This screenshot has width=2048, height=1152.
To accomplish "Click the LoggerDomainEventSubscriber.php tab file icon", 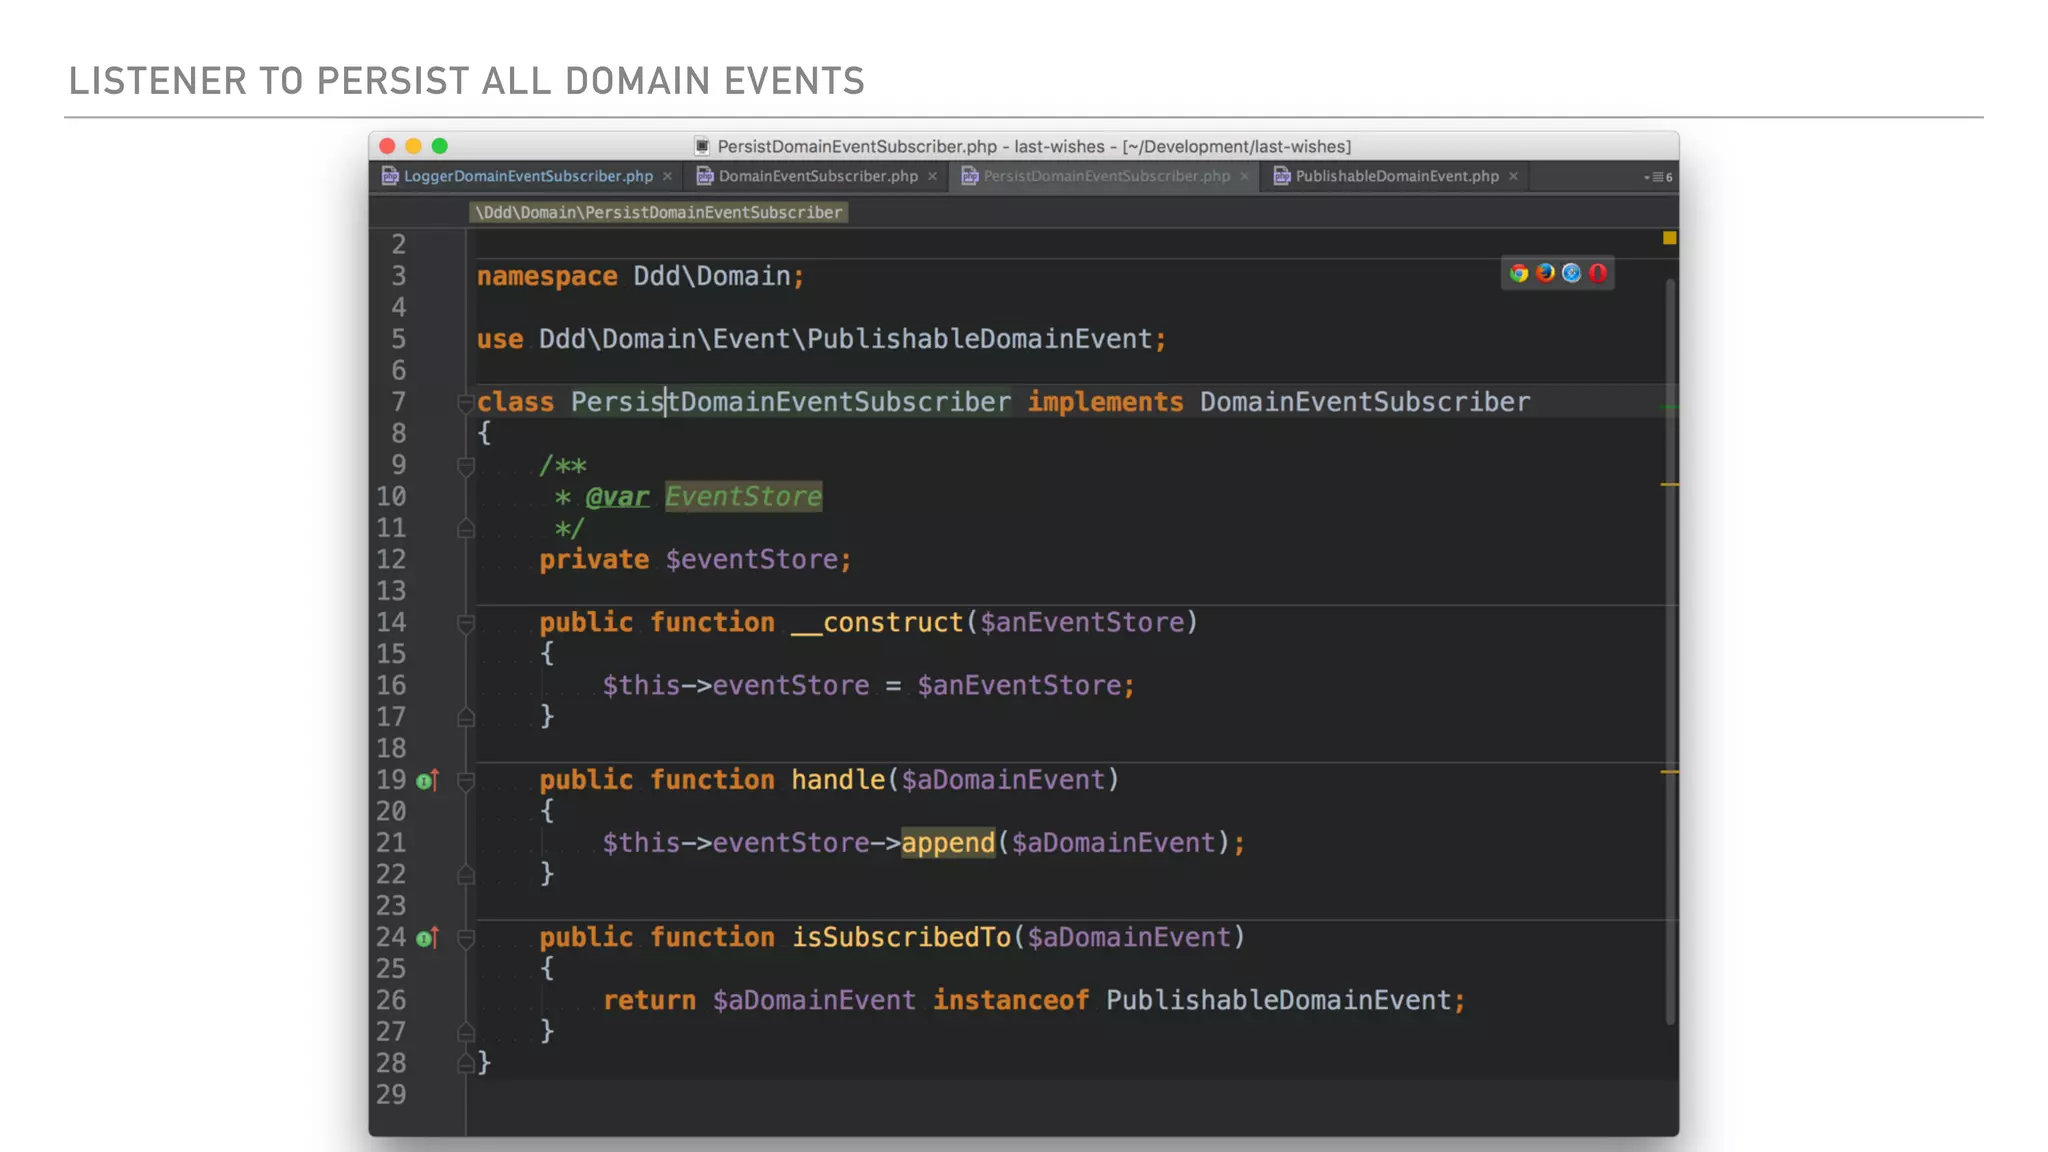I will coord(390,176).
